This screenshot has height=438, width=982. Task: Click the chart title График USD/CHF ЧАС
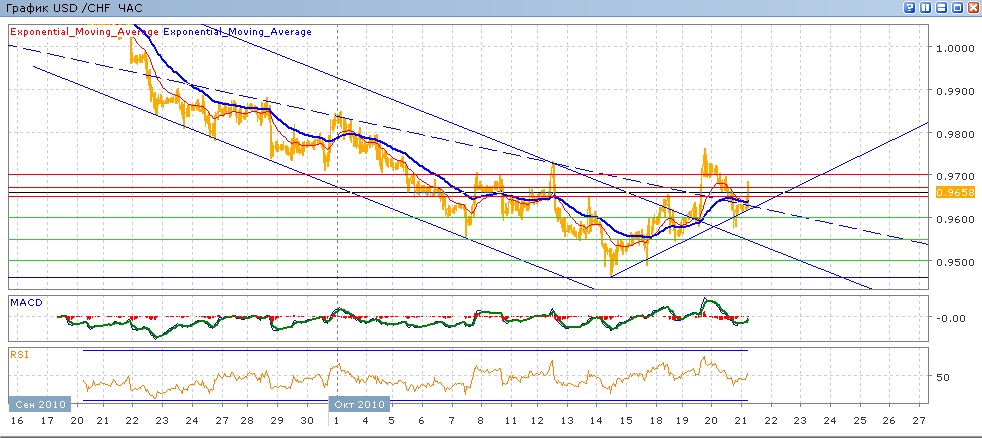point(73,8)
